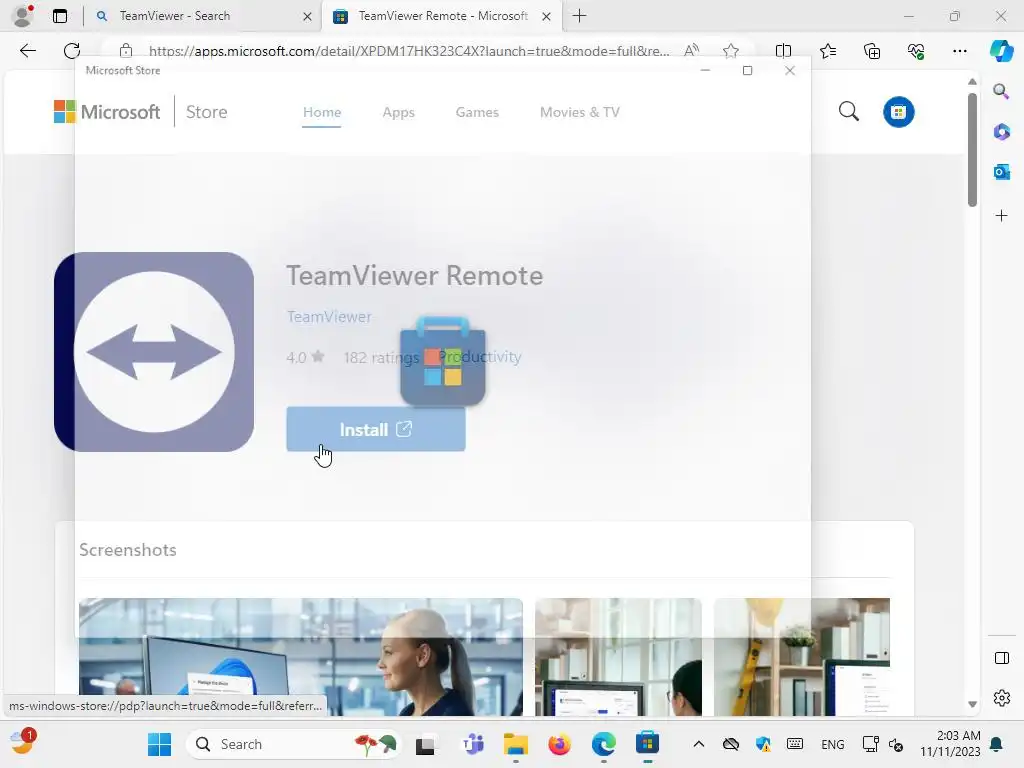The width and height of the screenshot is (1024, 768).
Task: Go back using the browser back arrow
Action: (x=27, y=51)
